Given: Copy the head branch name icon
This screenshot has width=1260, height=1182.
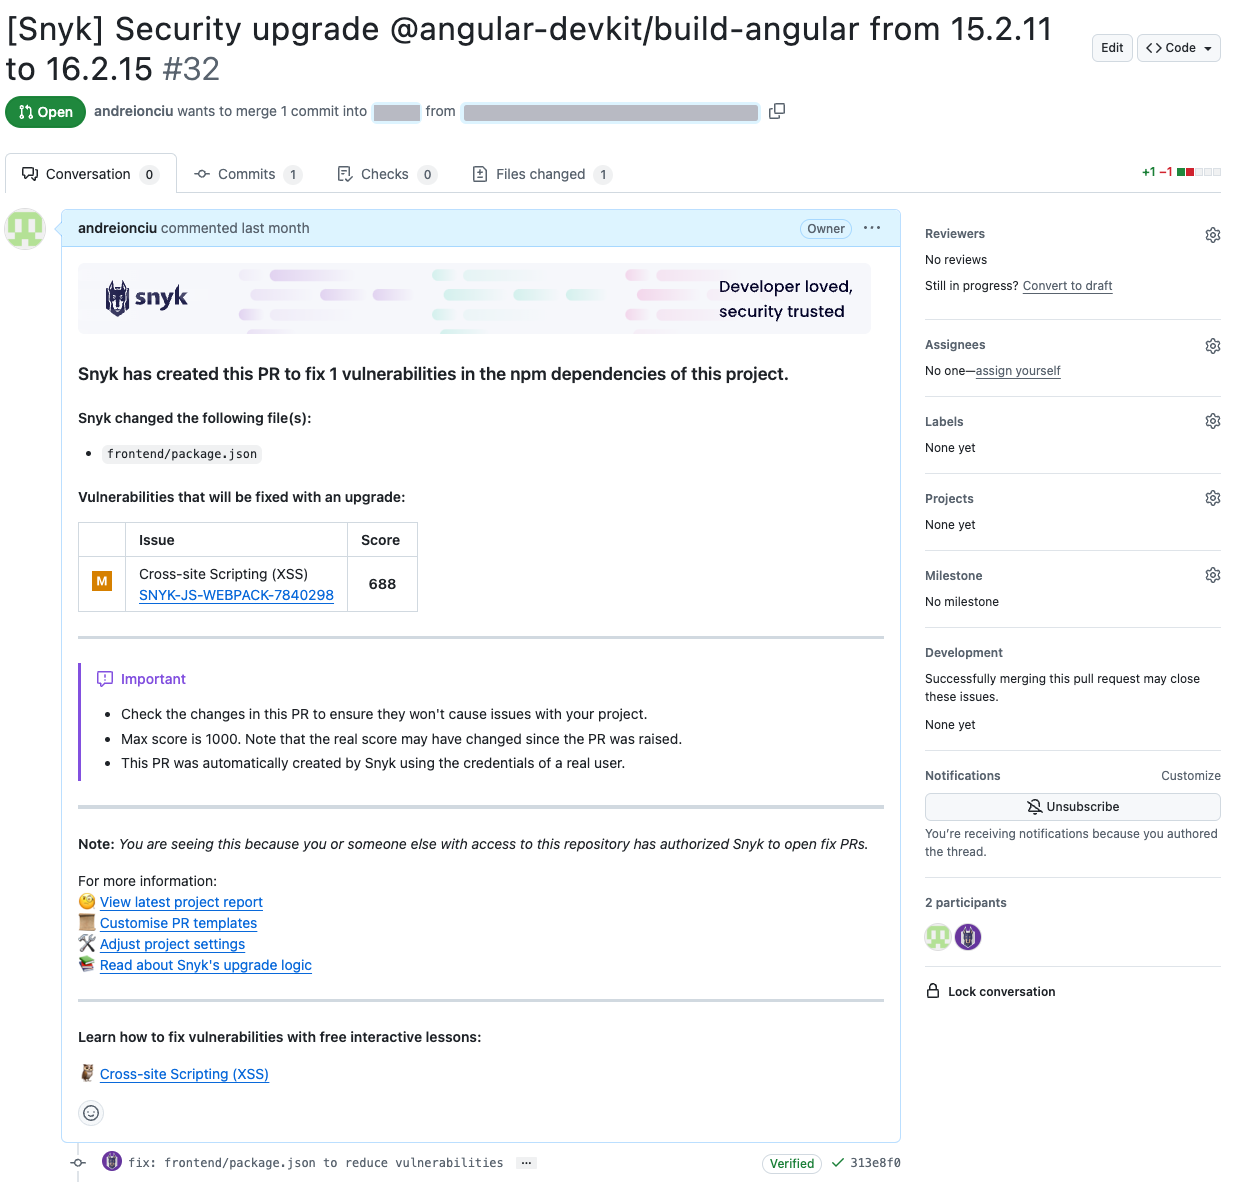Looking at the screenshot, I should [x=777, y=111].
